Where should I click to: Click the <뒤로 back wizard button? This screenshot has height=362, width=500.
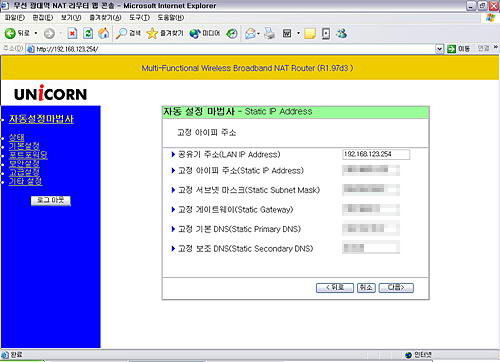click(335, 288)
